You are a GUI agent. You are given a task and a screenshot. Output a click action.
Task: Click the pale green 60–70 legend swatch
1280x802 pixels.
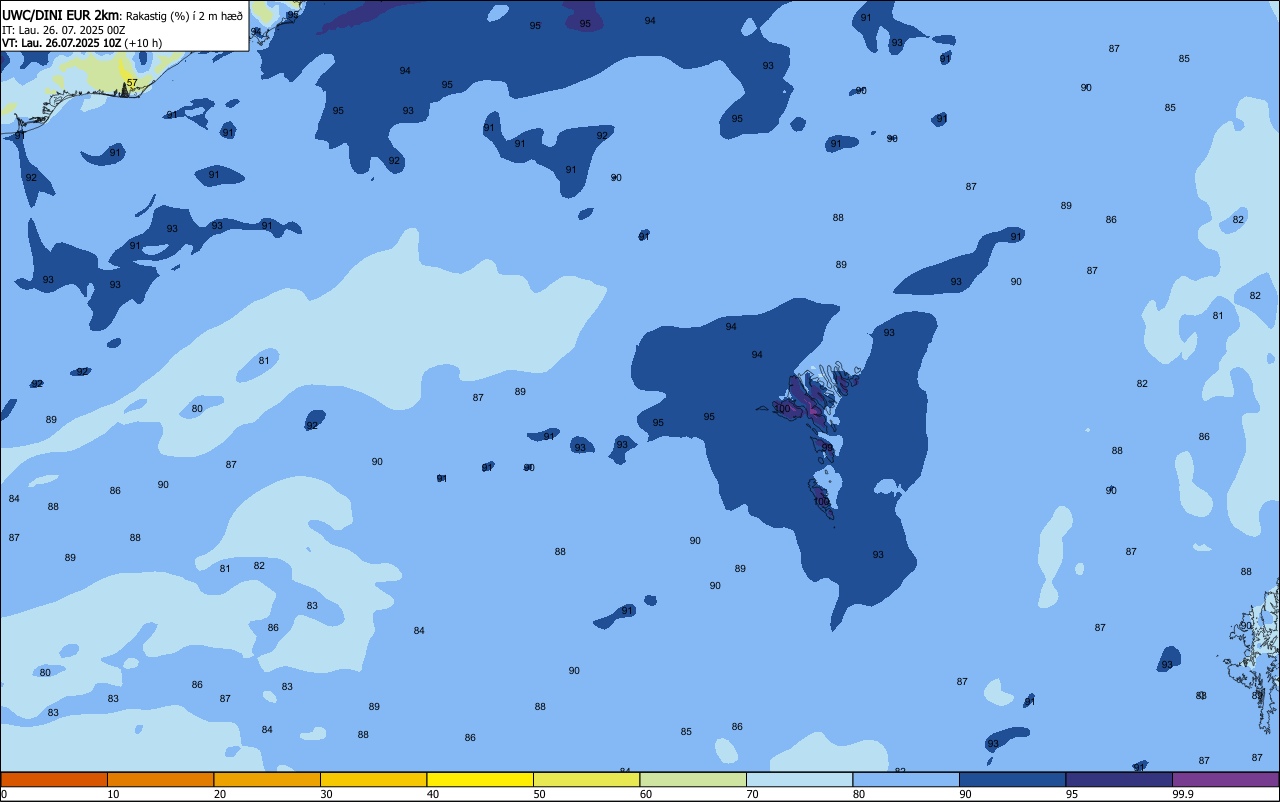point(693,779)
